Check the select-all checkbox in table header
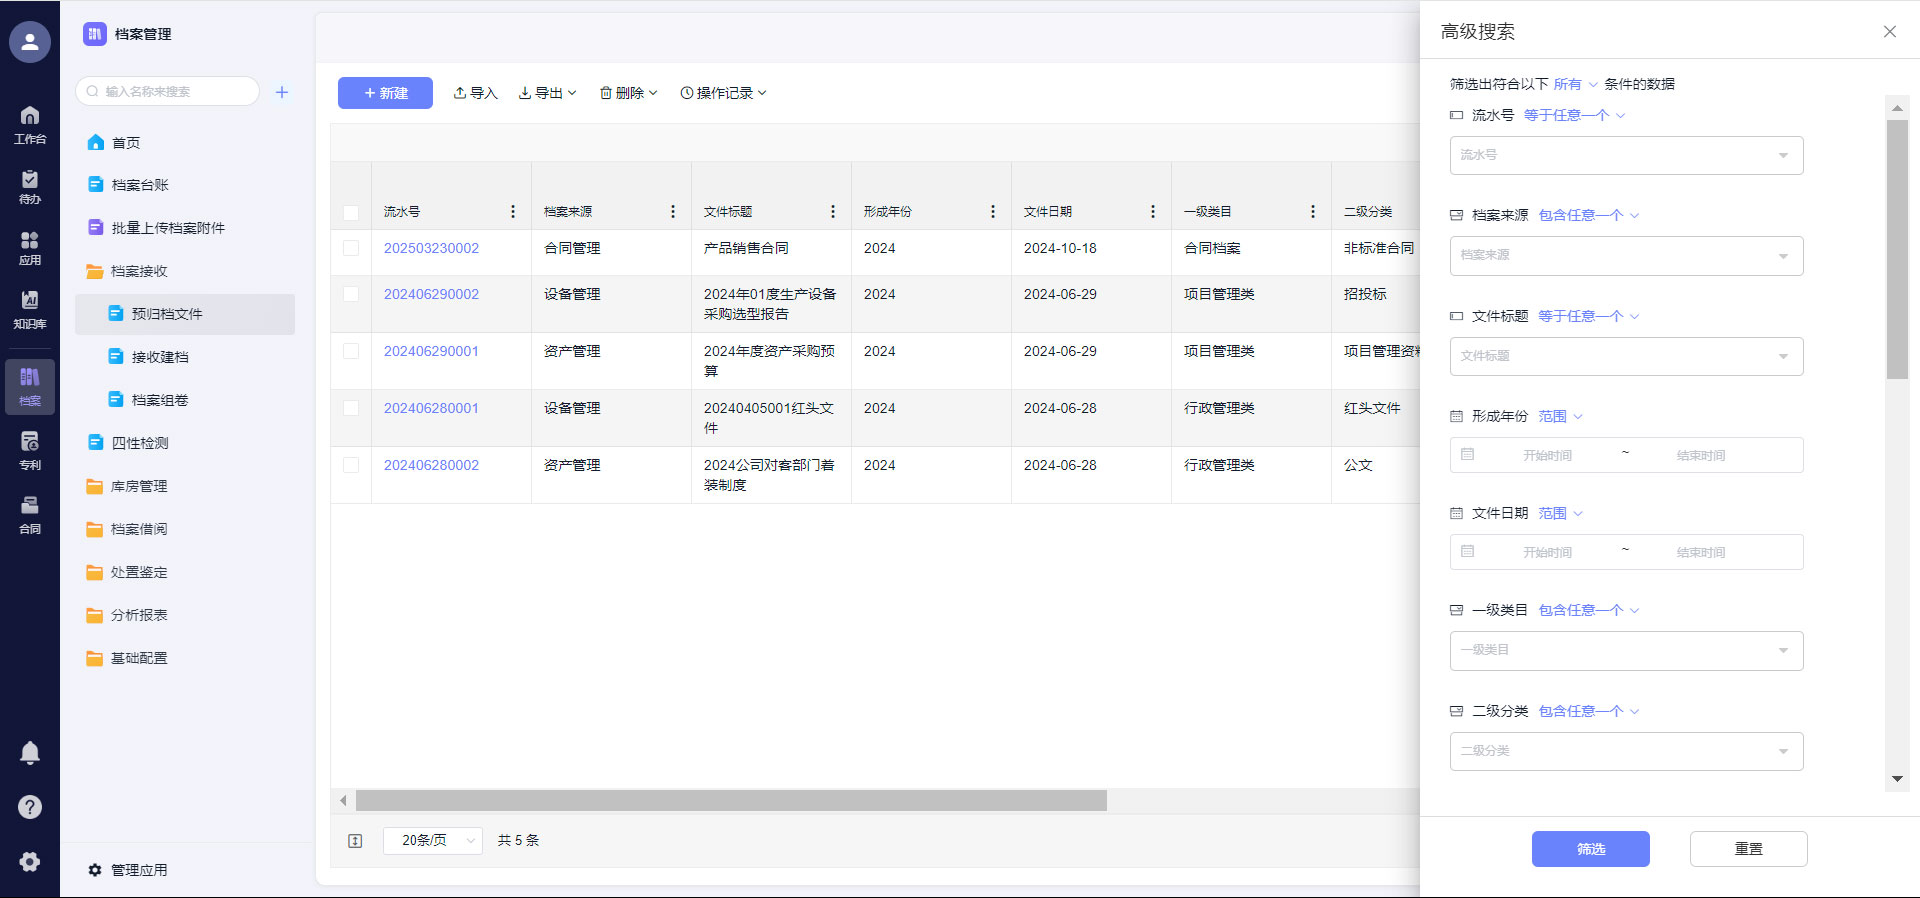Viewport: 1920px width, 898px height. 351,213
